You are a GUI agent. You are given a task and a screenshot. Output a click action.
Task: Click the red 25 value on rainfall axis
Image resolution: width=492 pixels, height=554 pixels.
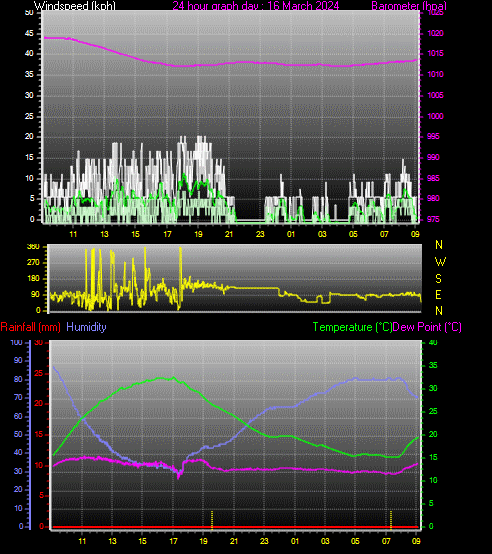(x=38, y=373)
